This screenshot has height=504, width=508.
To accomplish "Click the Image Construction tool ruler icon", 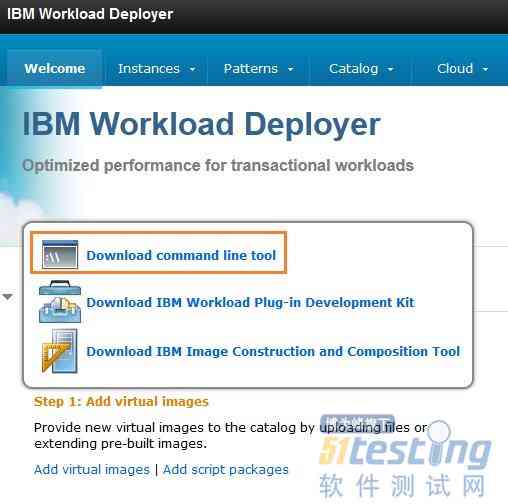I will pos(59,351).
